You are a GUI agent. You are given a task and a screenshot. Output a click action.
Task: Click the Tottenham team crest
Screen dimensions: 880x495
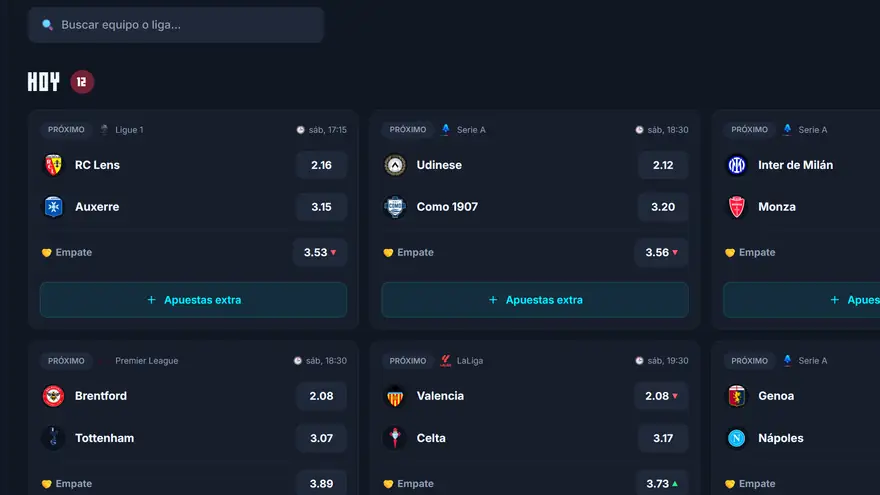[x=53, y=438]
